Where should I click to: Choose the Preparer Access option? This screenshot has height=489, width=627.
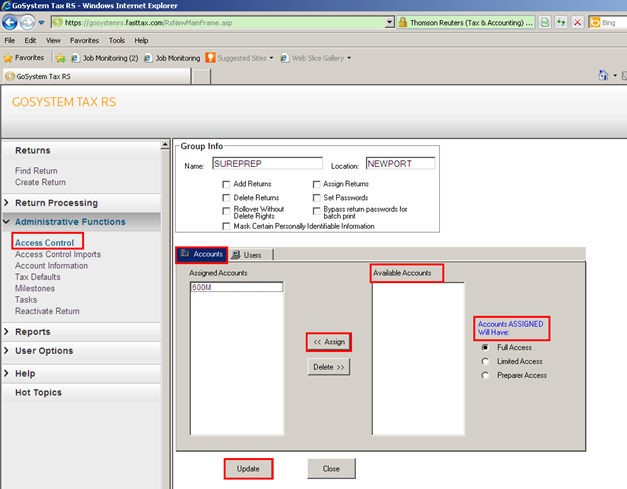tap(486, 376)
